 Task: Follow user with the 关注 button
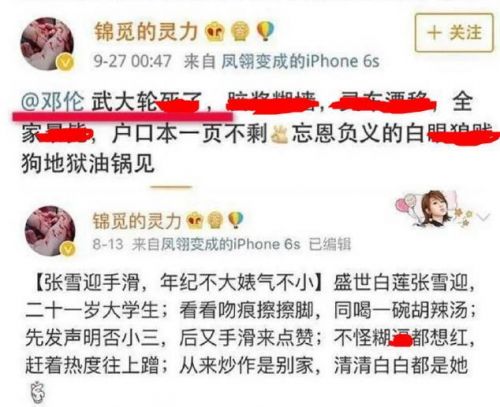pyautogui.click(x=454, y=33)
